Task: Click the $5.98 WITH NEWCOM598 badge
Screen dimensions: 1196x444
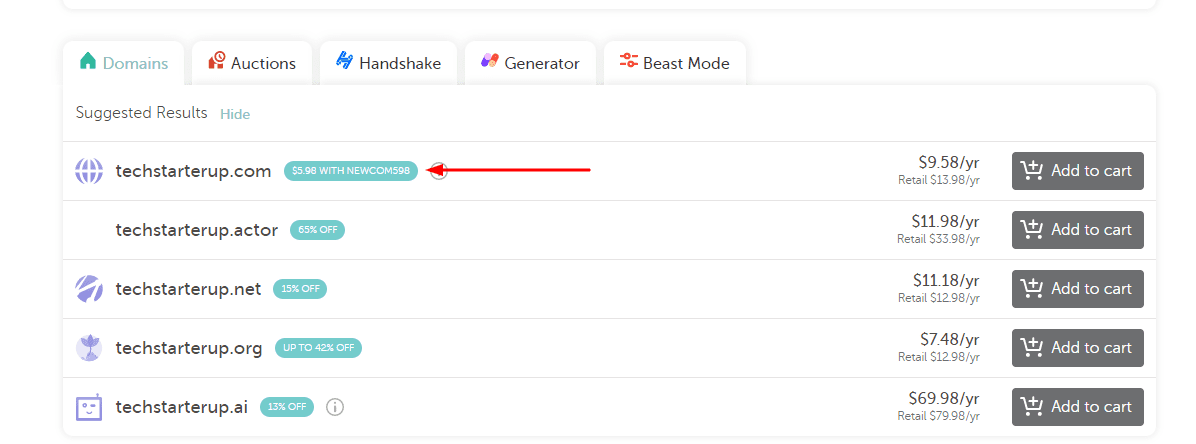Action: point(351,171)
